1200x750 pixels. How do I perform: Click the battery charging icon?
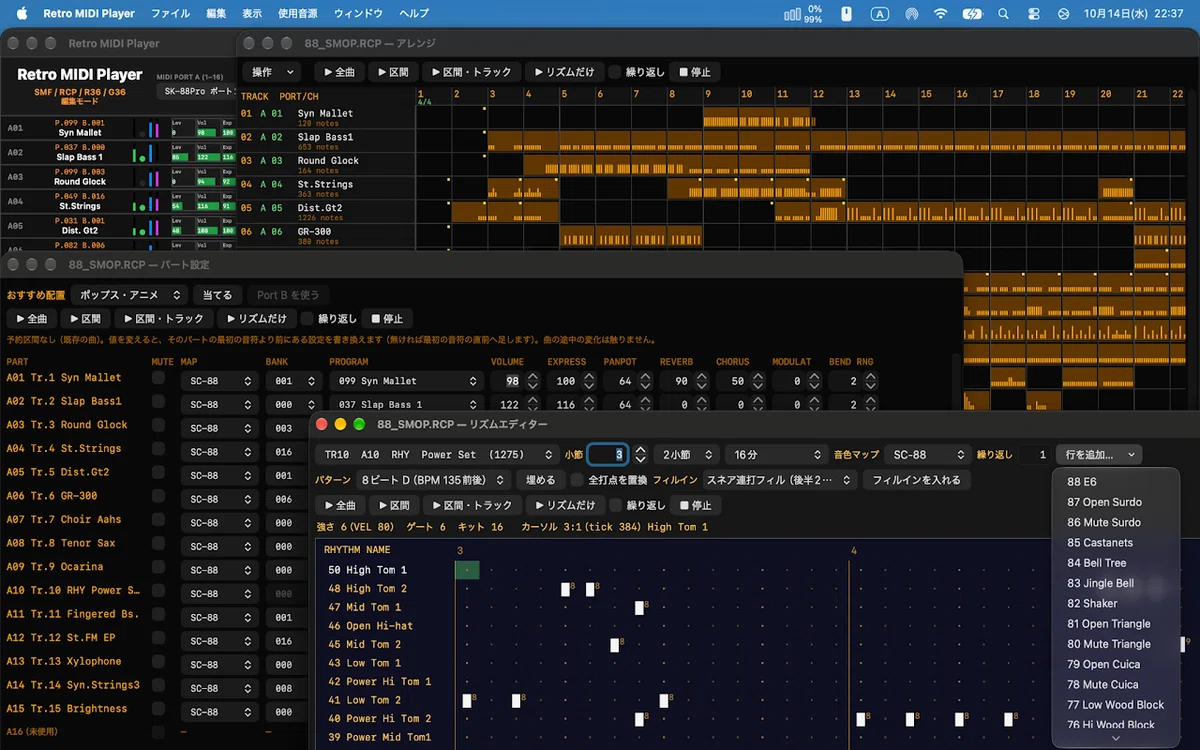click(972, 14)
